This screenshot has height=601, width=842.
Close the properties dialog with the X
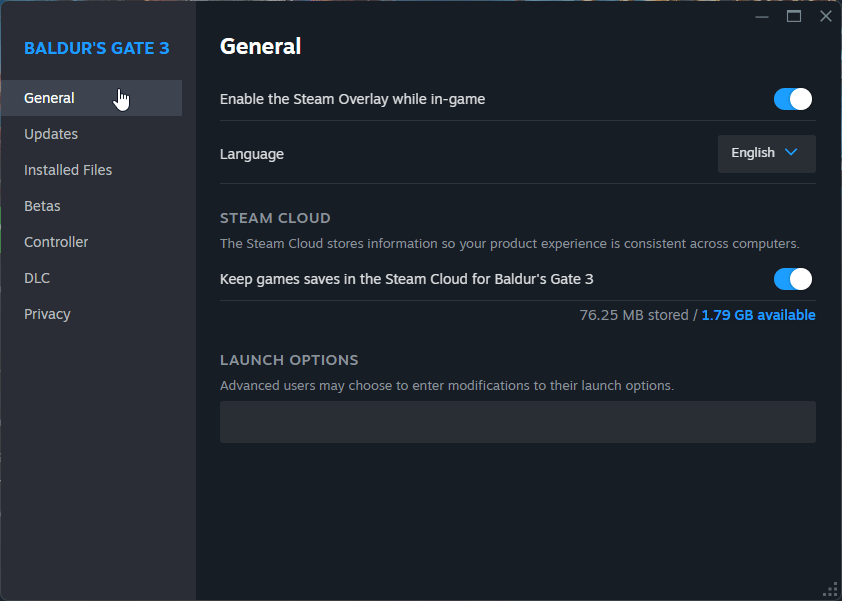coord(826,17)
